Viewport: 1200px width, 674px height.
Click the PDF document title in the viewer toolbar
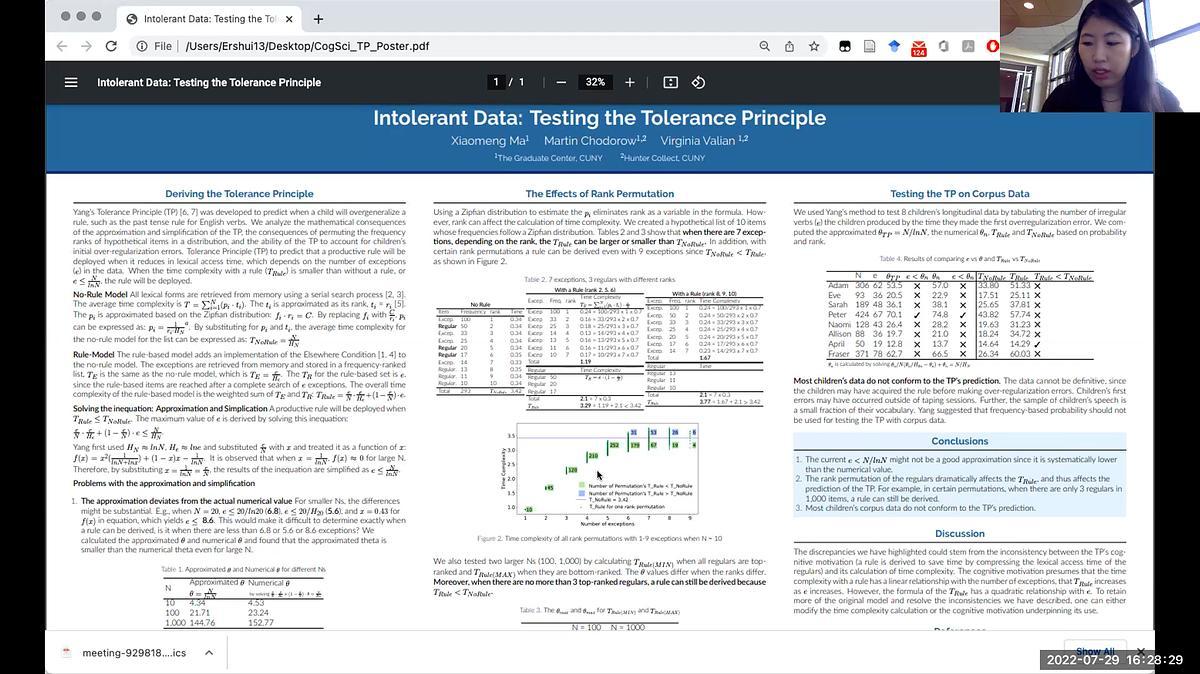209,82
